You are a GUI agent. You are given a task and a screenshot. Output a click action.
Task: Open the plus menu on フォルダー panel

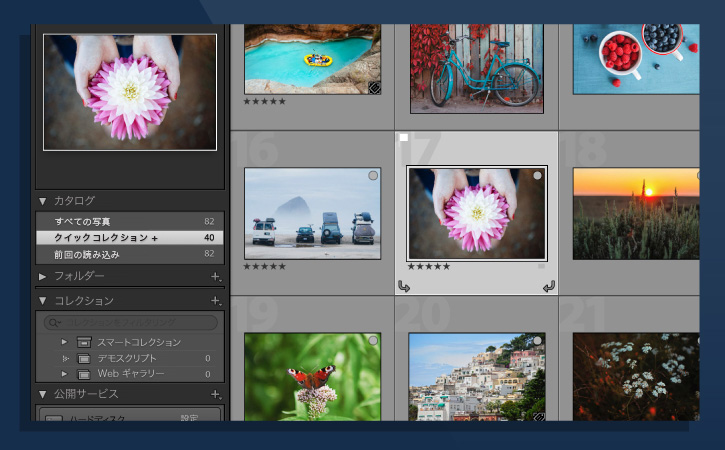[216, 277]
